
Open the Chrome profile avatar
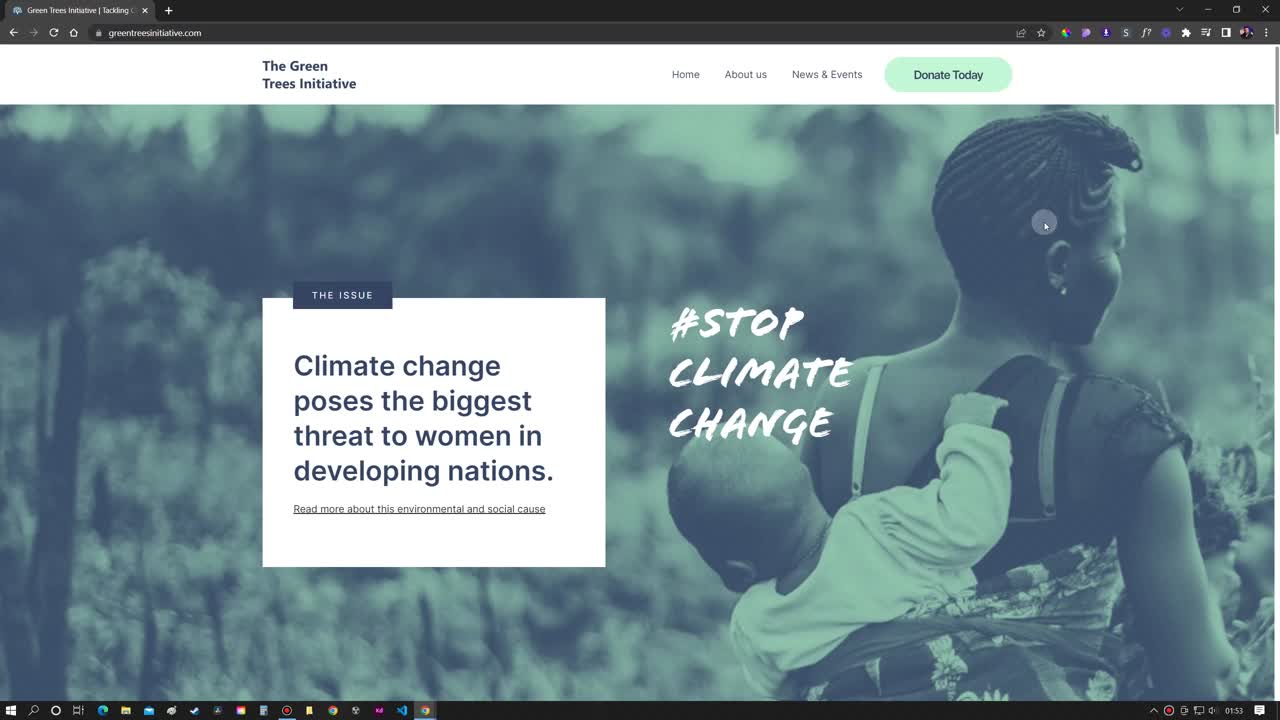tap(1246, 33)
